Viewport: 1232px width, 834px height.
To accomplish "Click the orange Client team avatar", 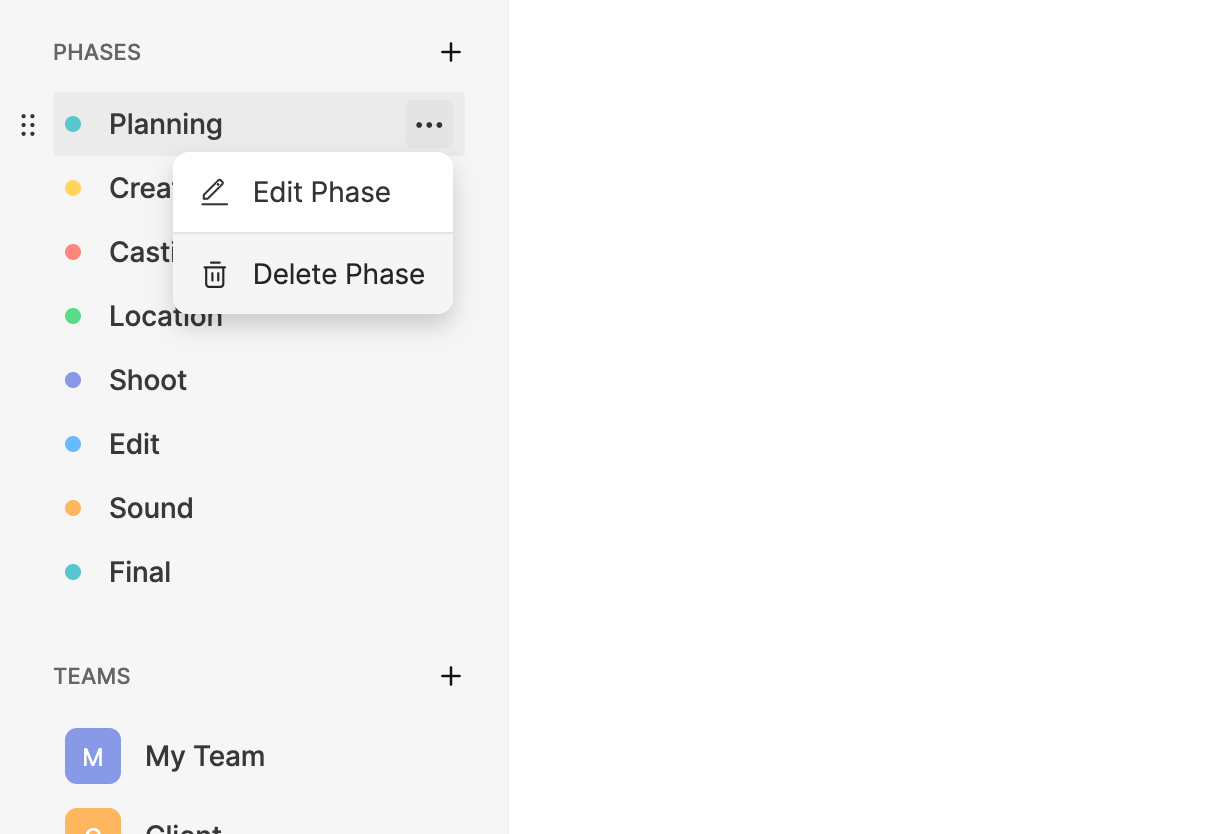I will click(93, 823).
